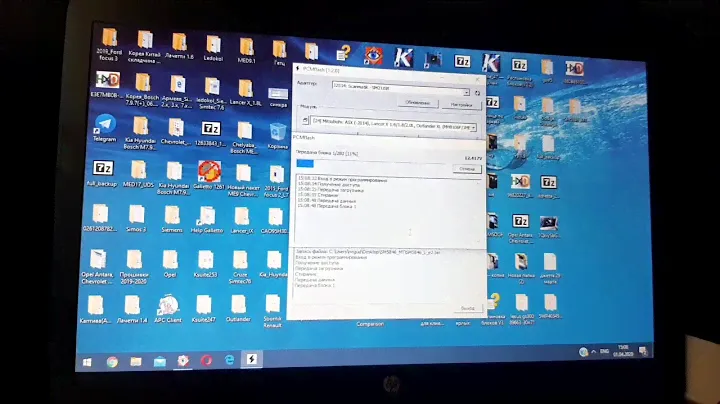Open the Корзина recycle bin icon
Screen dimensions: 720x404
[277, 128]
